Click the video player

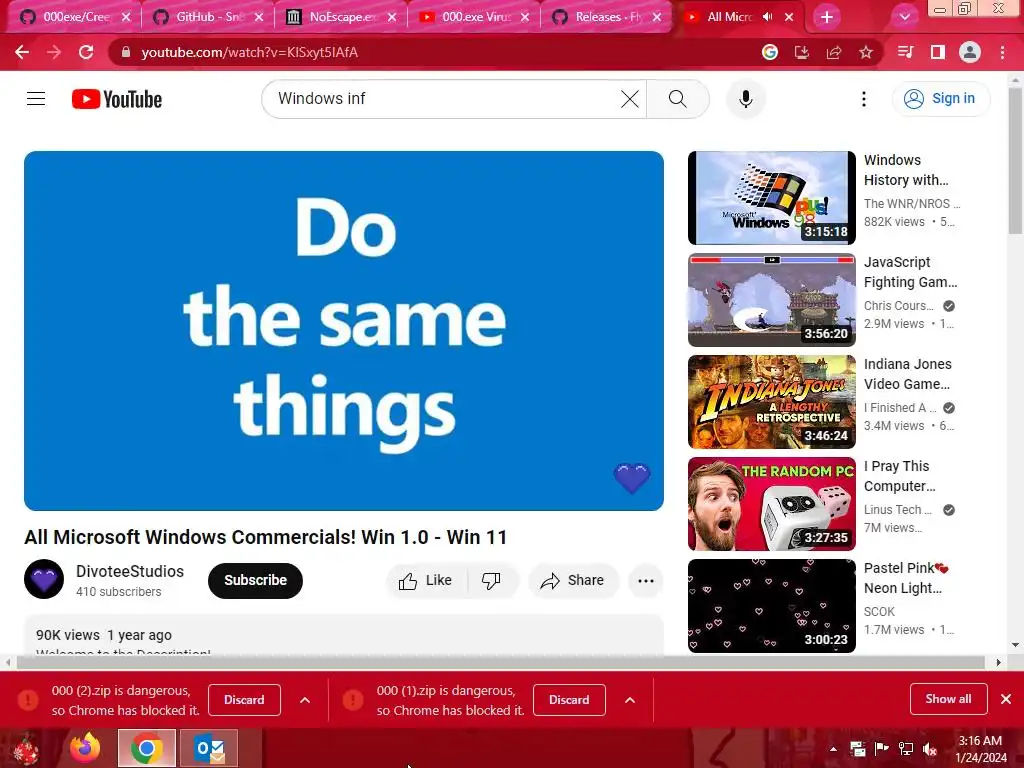pyautogui.click(x=344, y=331)
